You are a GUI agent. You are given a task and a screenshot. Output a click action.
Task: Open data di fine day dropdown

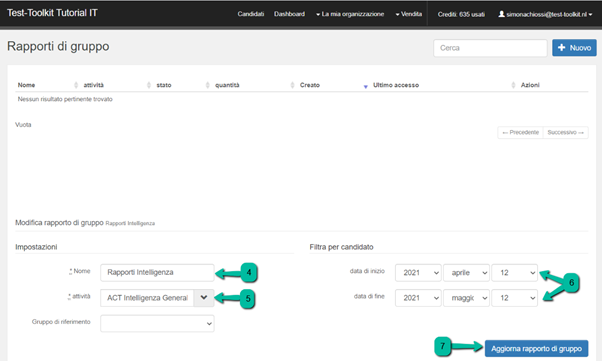point(514,298)
